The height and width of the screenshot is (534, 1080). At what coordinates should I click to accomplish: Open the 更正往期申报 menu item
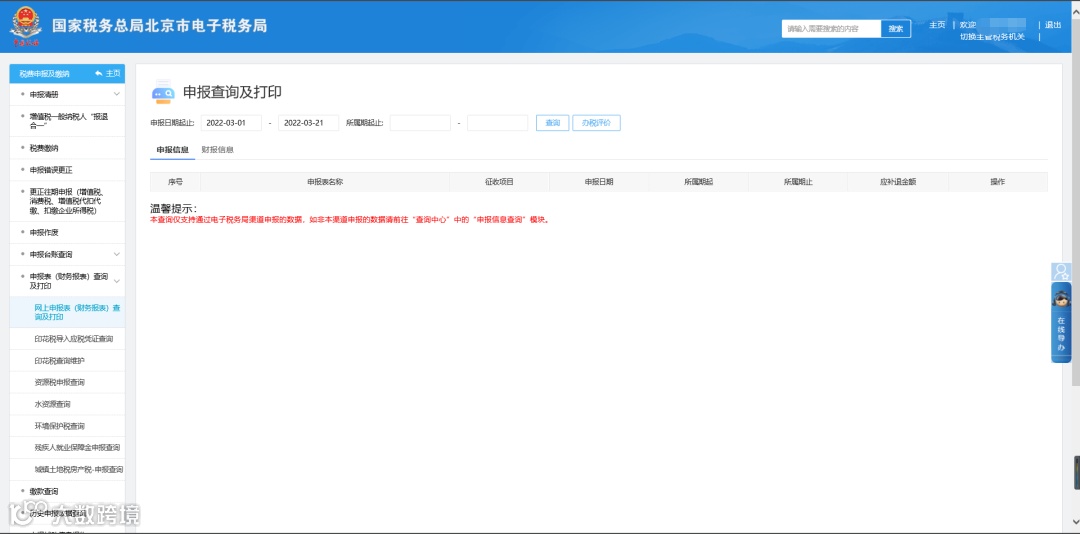tap(68, 201)
